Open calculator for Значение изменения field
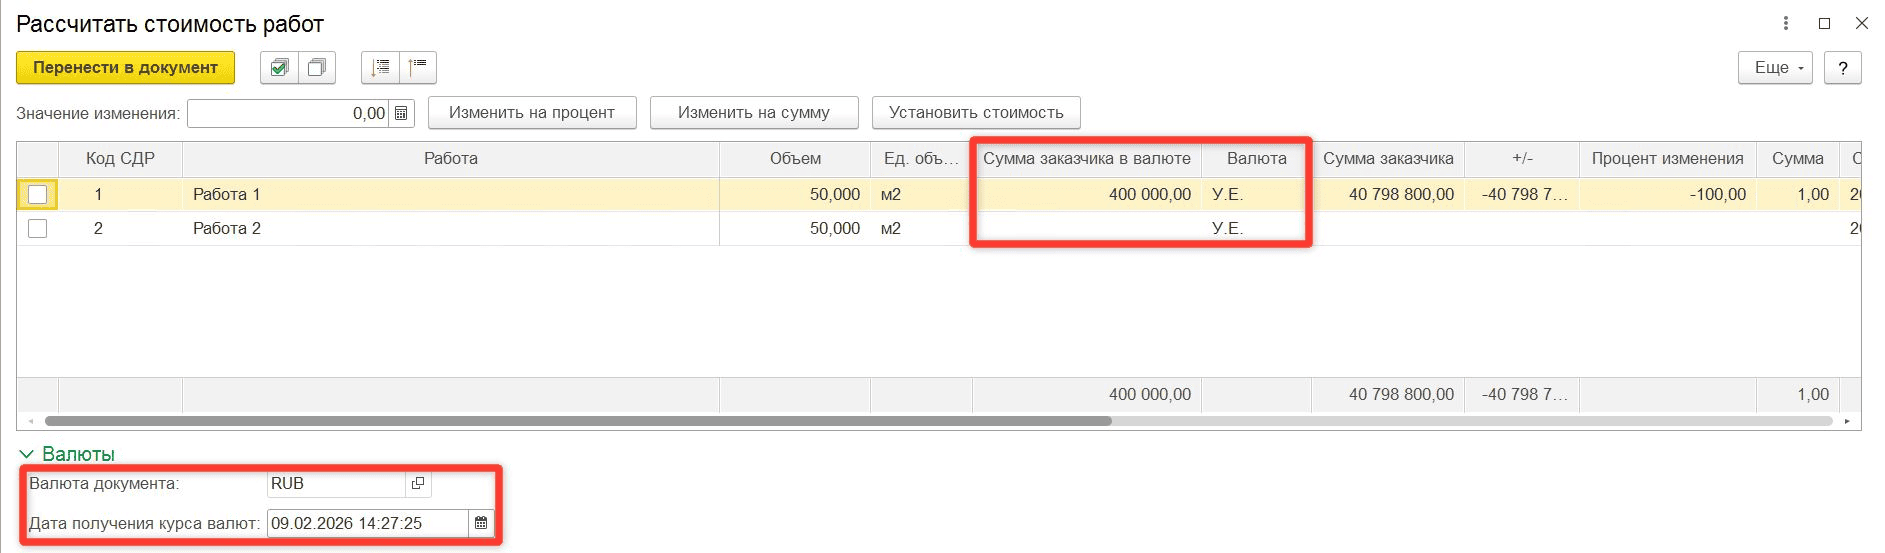The image size is (1885, 553). coord(401,114)
